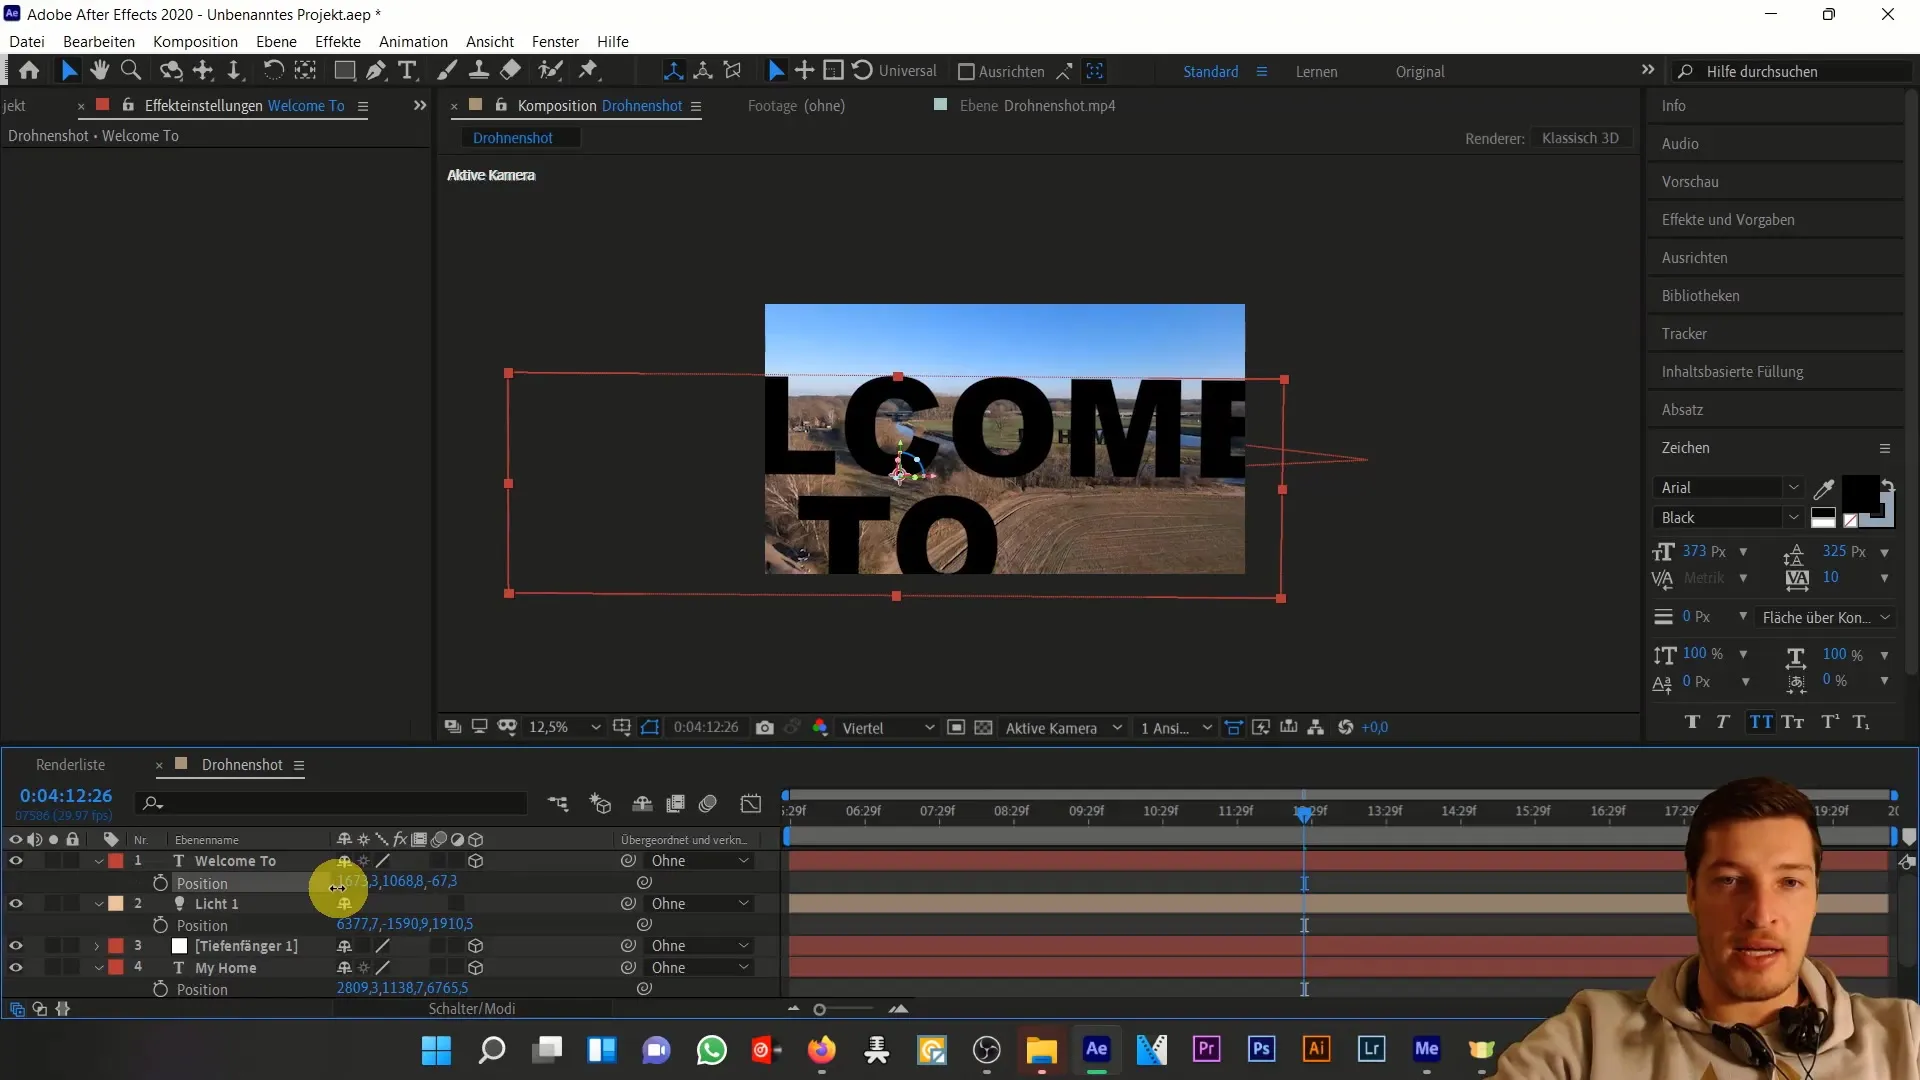Screen dimensions: 1920x1080
Task: Click the text tool icon in toolbar
Action: pos(410,70)
